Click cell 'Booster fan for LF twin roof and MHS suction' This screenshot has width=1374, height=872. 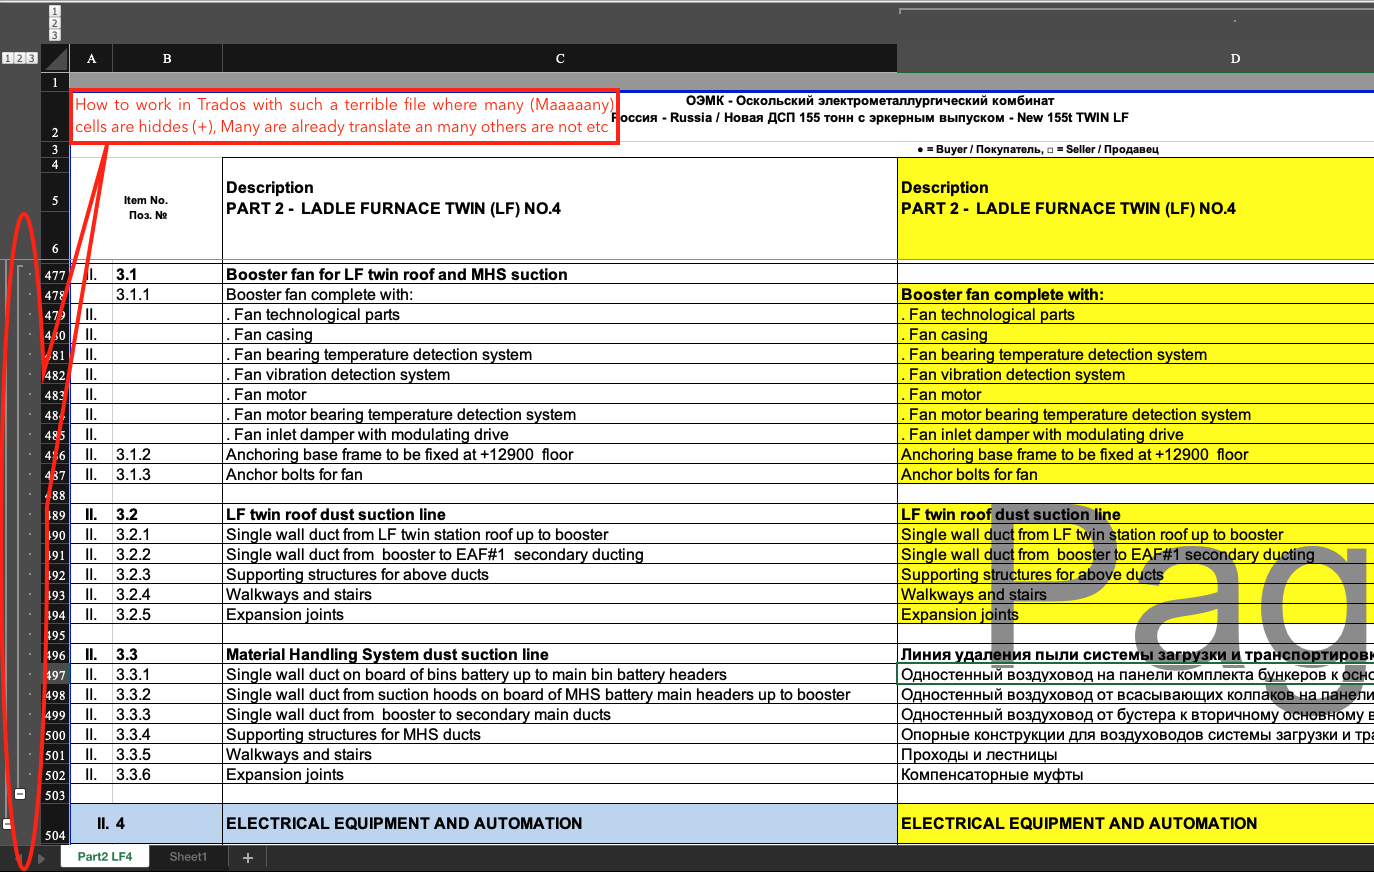tap(560, 274)
